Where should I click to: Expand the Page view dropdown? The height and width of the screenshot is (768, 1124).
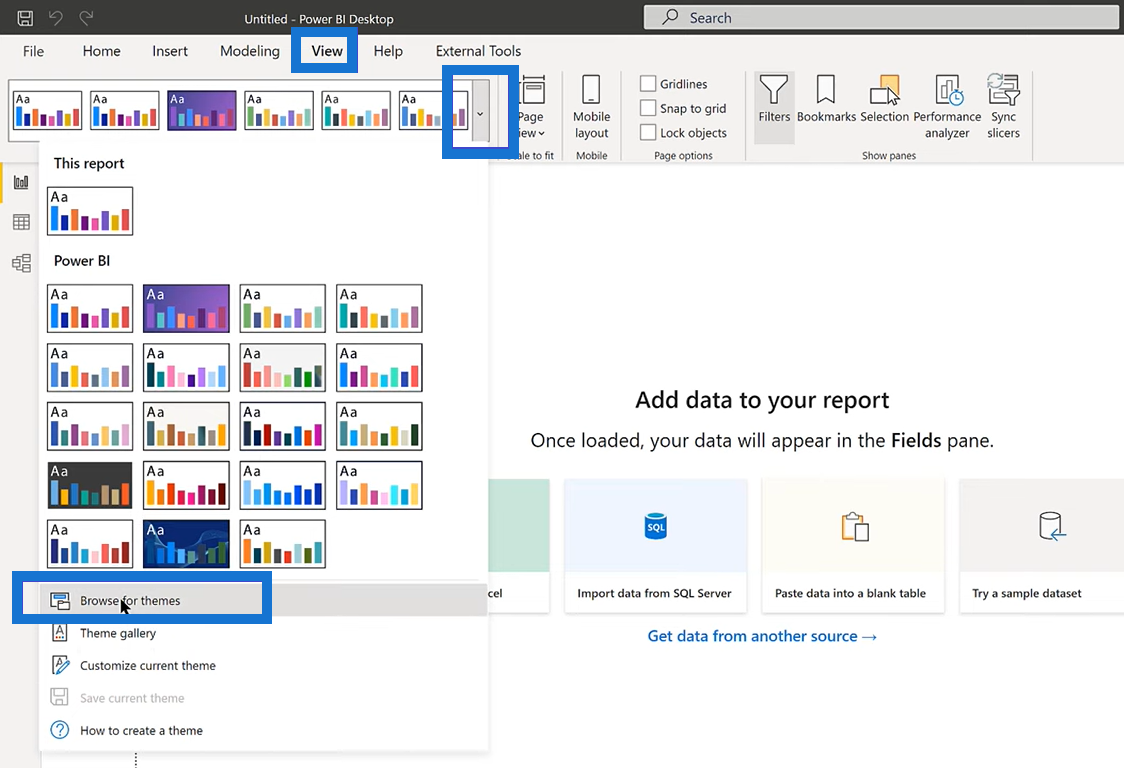[531, 107]
